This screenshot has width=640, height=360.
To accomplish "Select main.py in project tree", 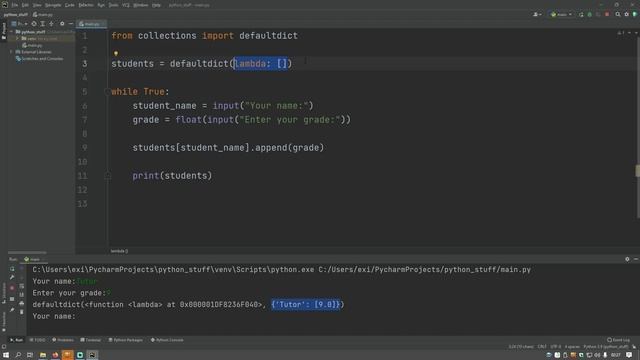I will pyautogui.click(x=33, y=45).
